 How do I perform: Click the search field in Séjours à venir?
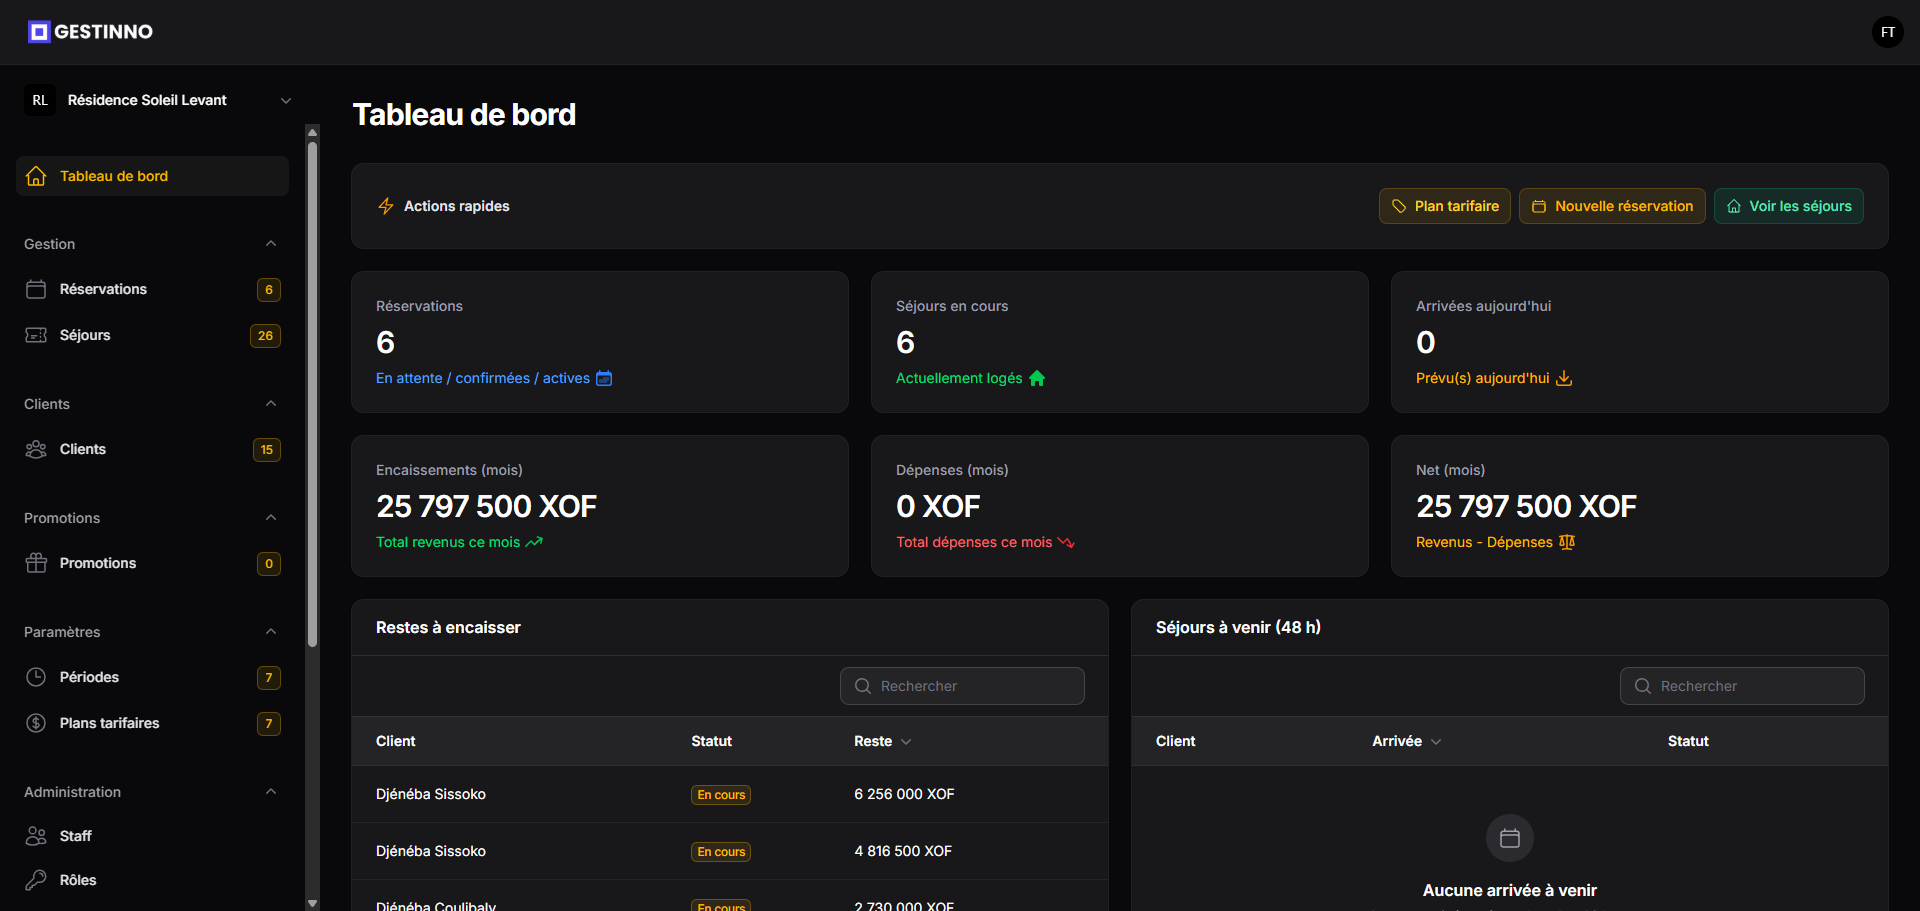coord(1742,686)
